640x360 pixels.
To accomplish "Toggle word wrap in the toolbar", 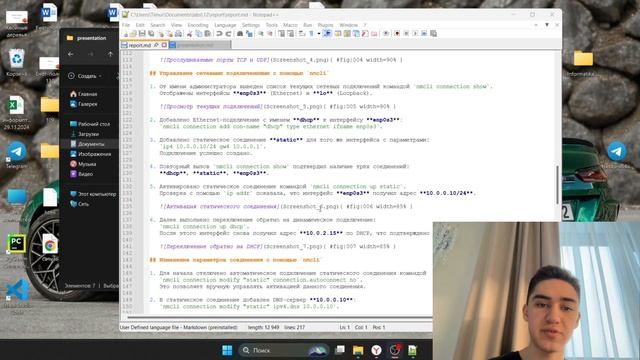I will click(301, 33).
